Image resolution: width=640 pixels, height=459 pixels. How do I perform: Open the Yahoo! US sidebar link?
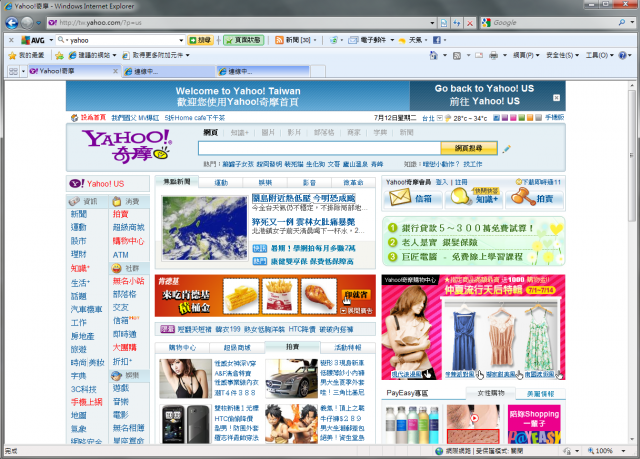[105, 184]
